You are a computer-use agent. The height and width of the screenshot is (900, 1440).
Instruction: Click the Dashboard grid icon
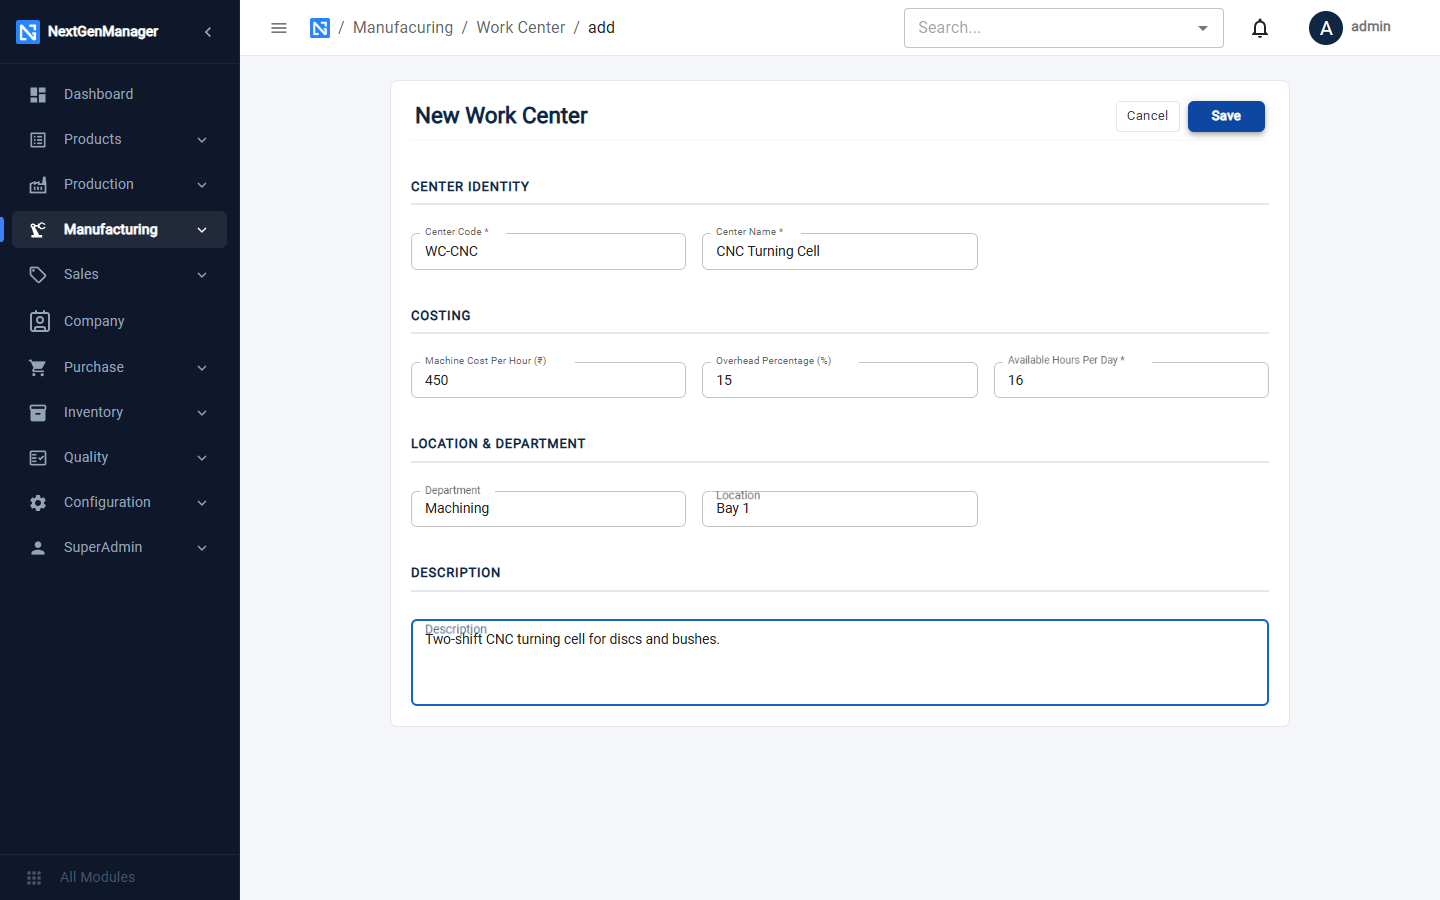pyautogui.click(x=38, y=95)
